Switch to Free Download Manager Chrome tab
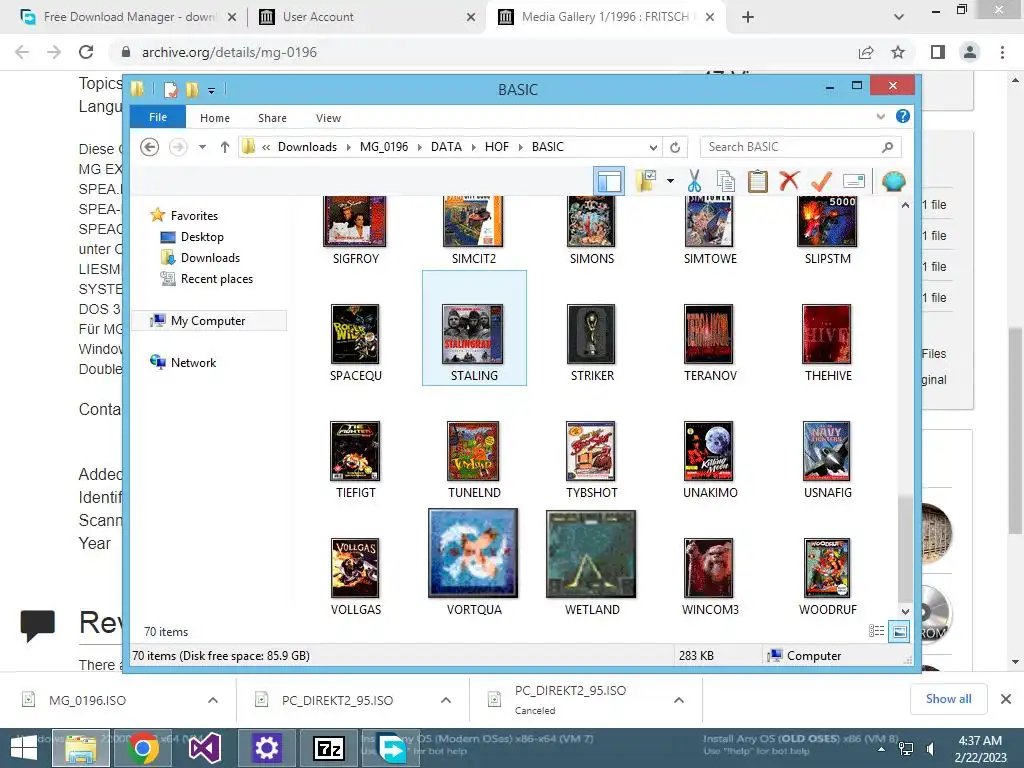Screen dimensions: 1024x768 coord(127,17)
